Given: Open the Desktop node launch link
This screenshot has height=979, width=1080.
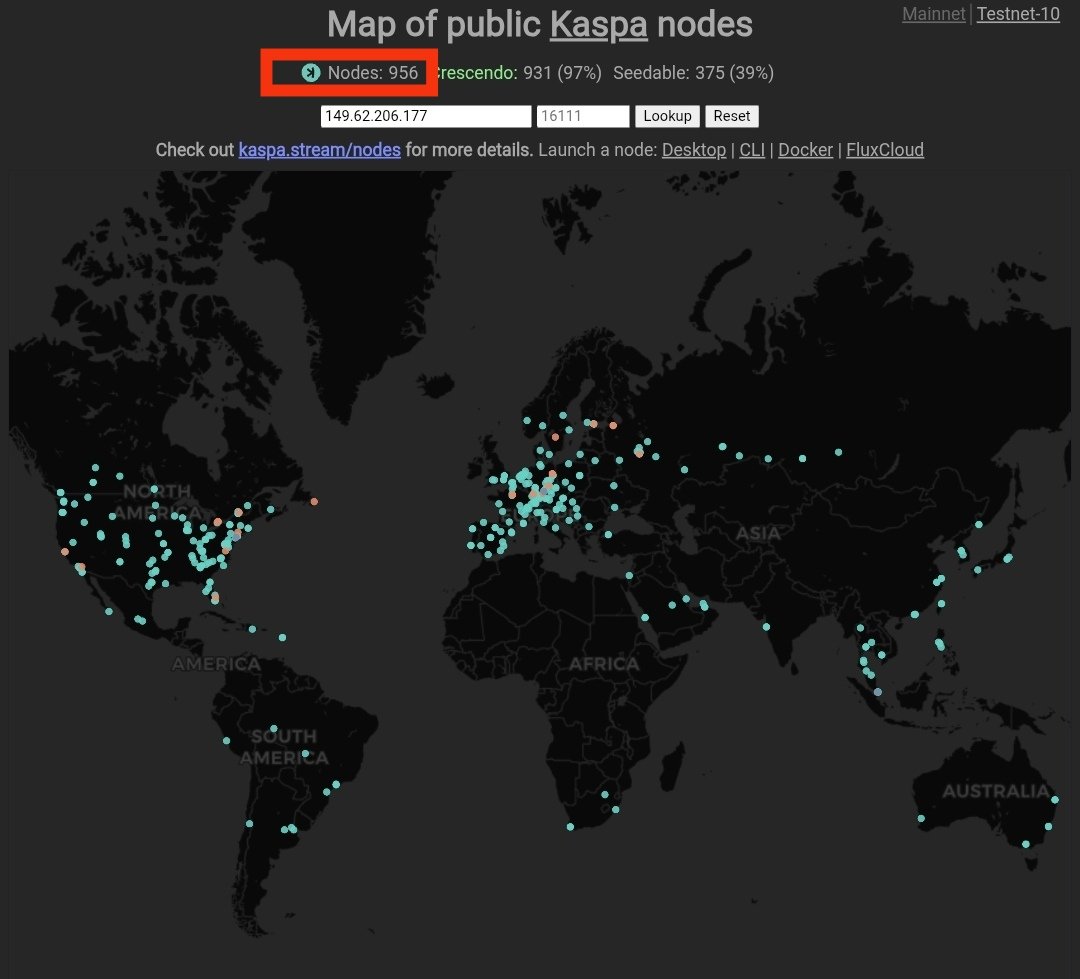Looking at the screenshot, I should [x=694, y=150].
